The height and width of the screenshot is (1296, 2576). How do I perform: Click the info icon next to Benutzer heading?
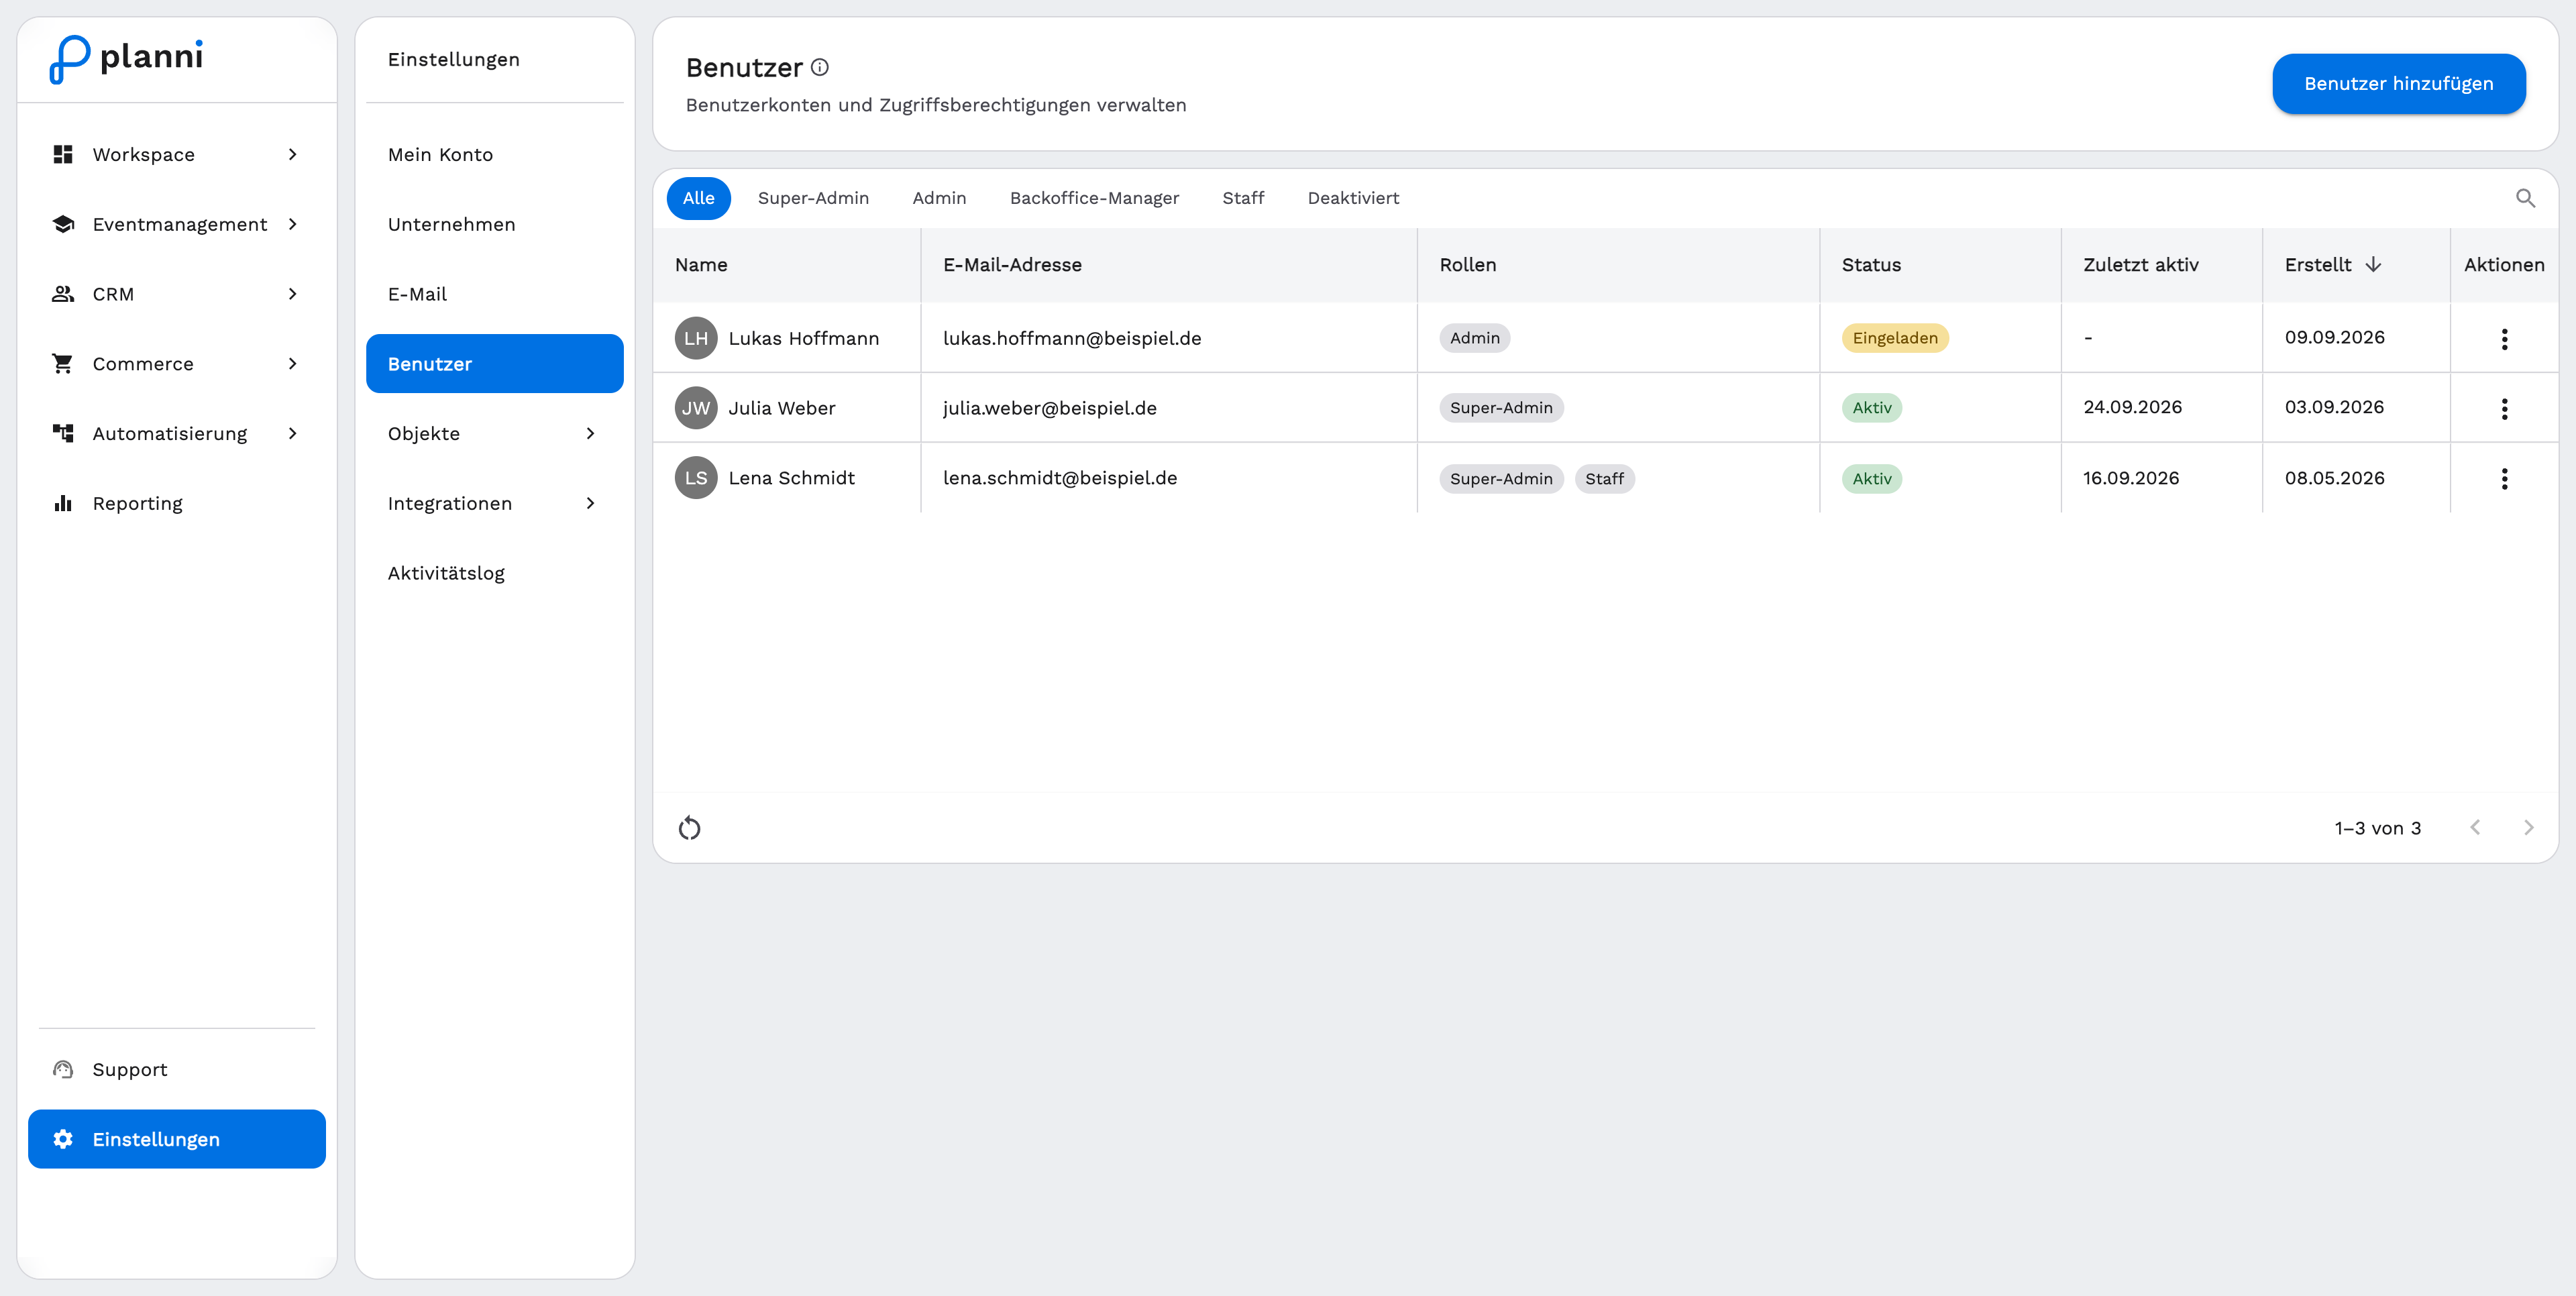point(820,67)
